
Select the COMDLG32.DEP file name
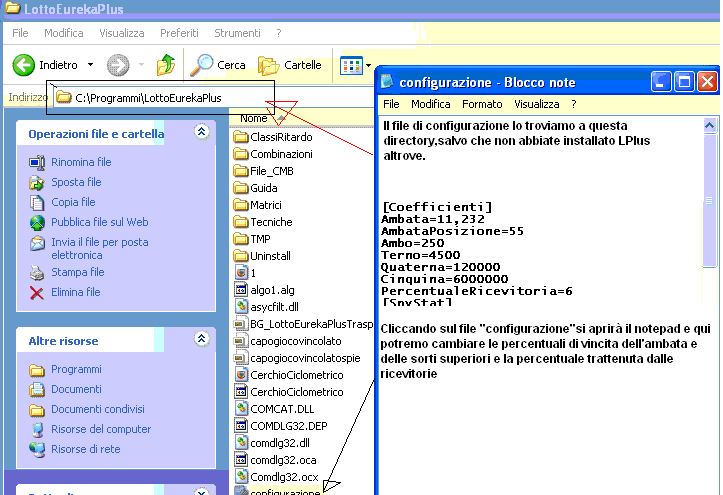(289, 426)
